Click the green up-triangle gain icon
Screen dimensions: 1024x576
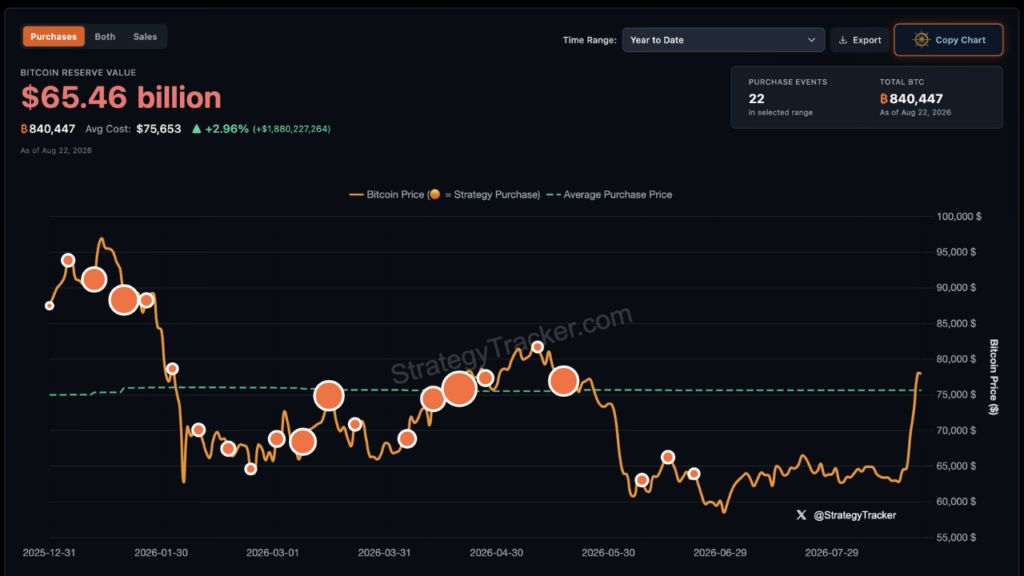(196, 129)
